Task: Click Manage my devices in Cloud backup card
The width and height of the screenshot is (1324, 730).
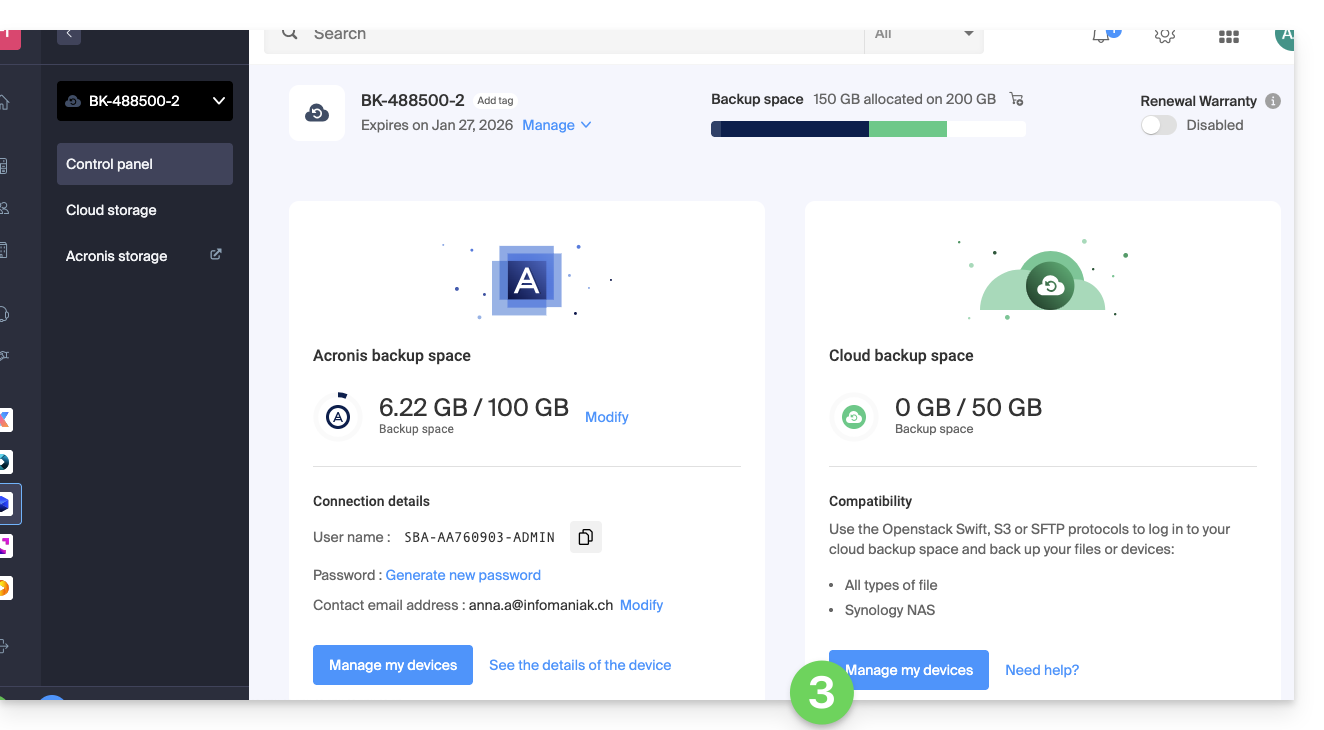Action: (x=909, y=670)
